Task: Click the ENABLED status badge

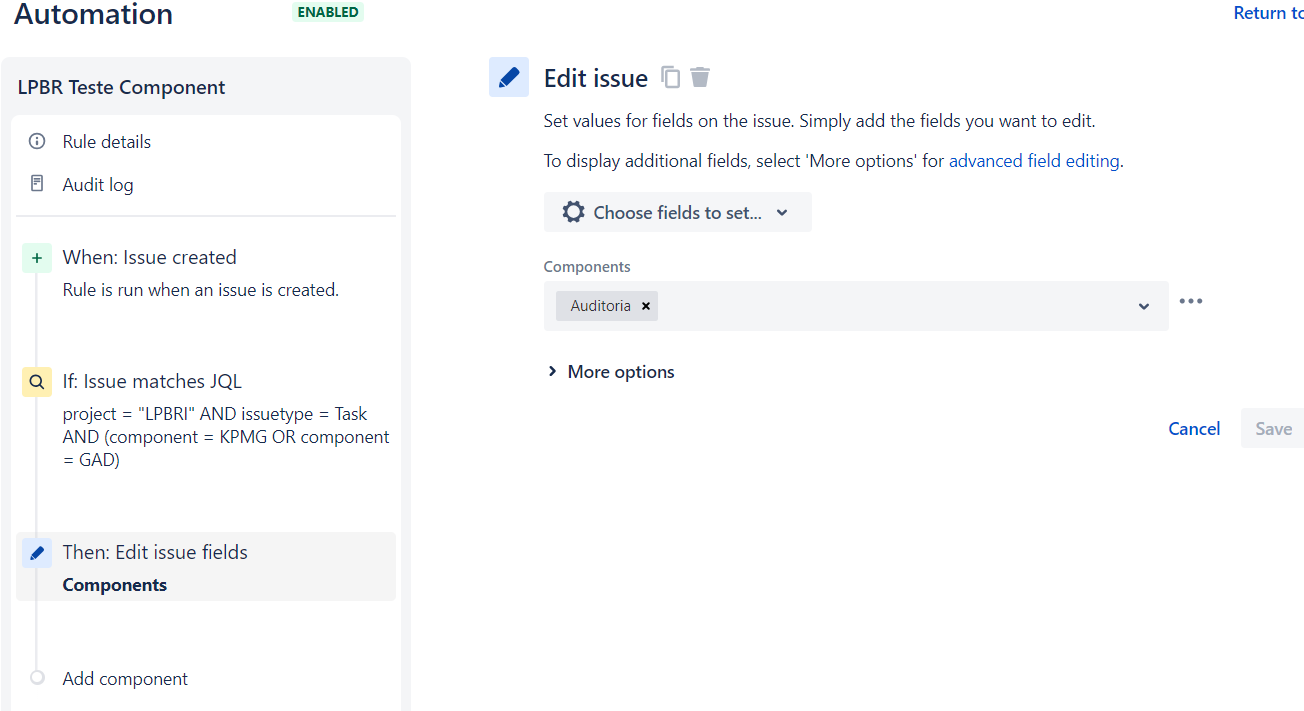Action: coord(328,12)
